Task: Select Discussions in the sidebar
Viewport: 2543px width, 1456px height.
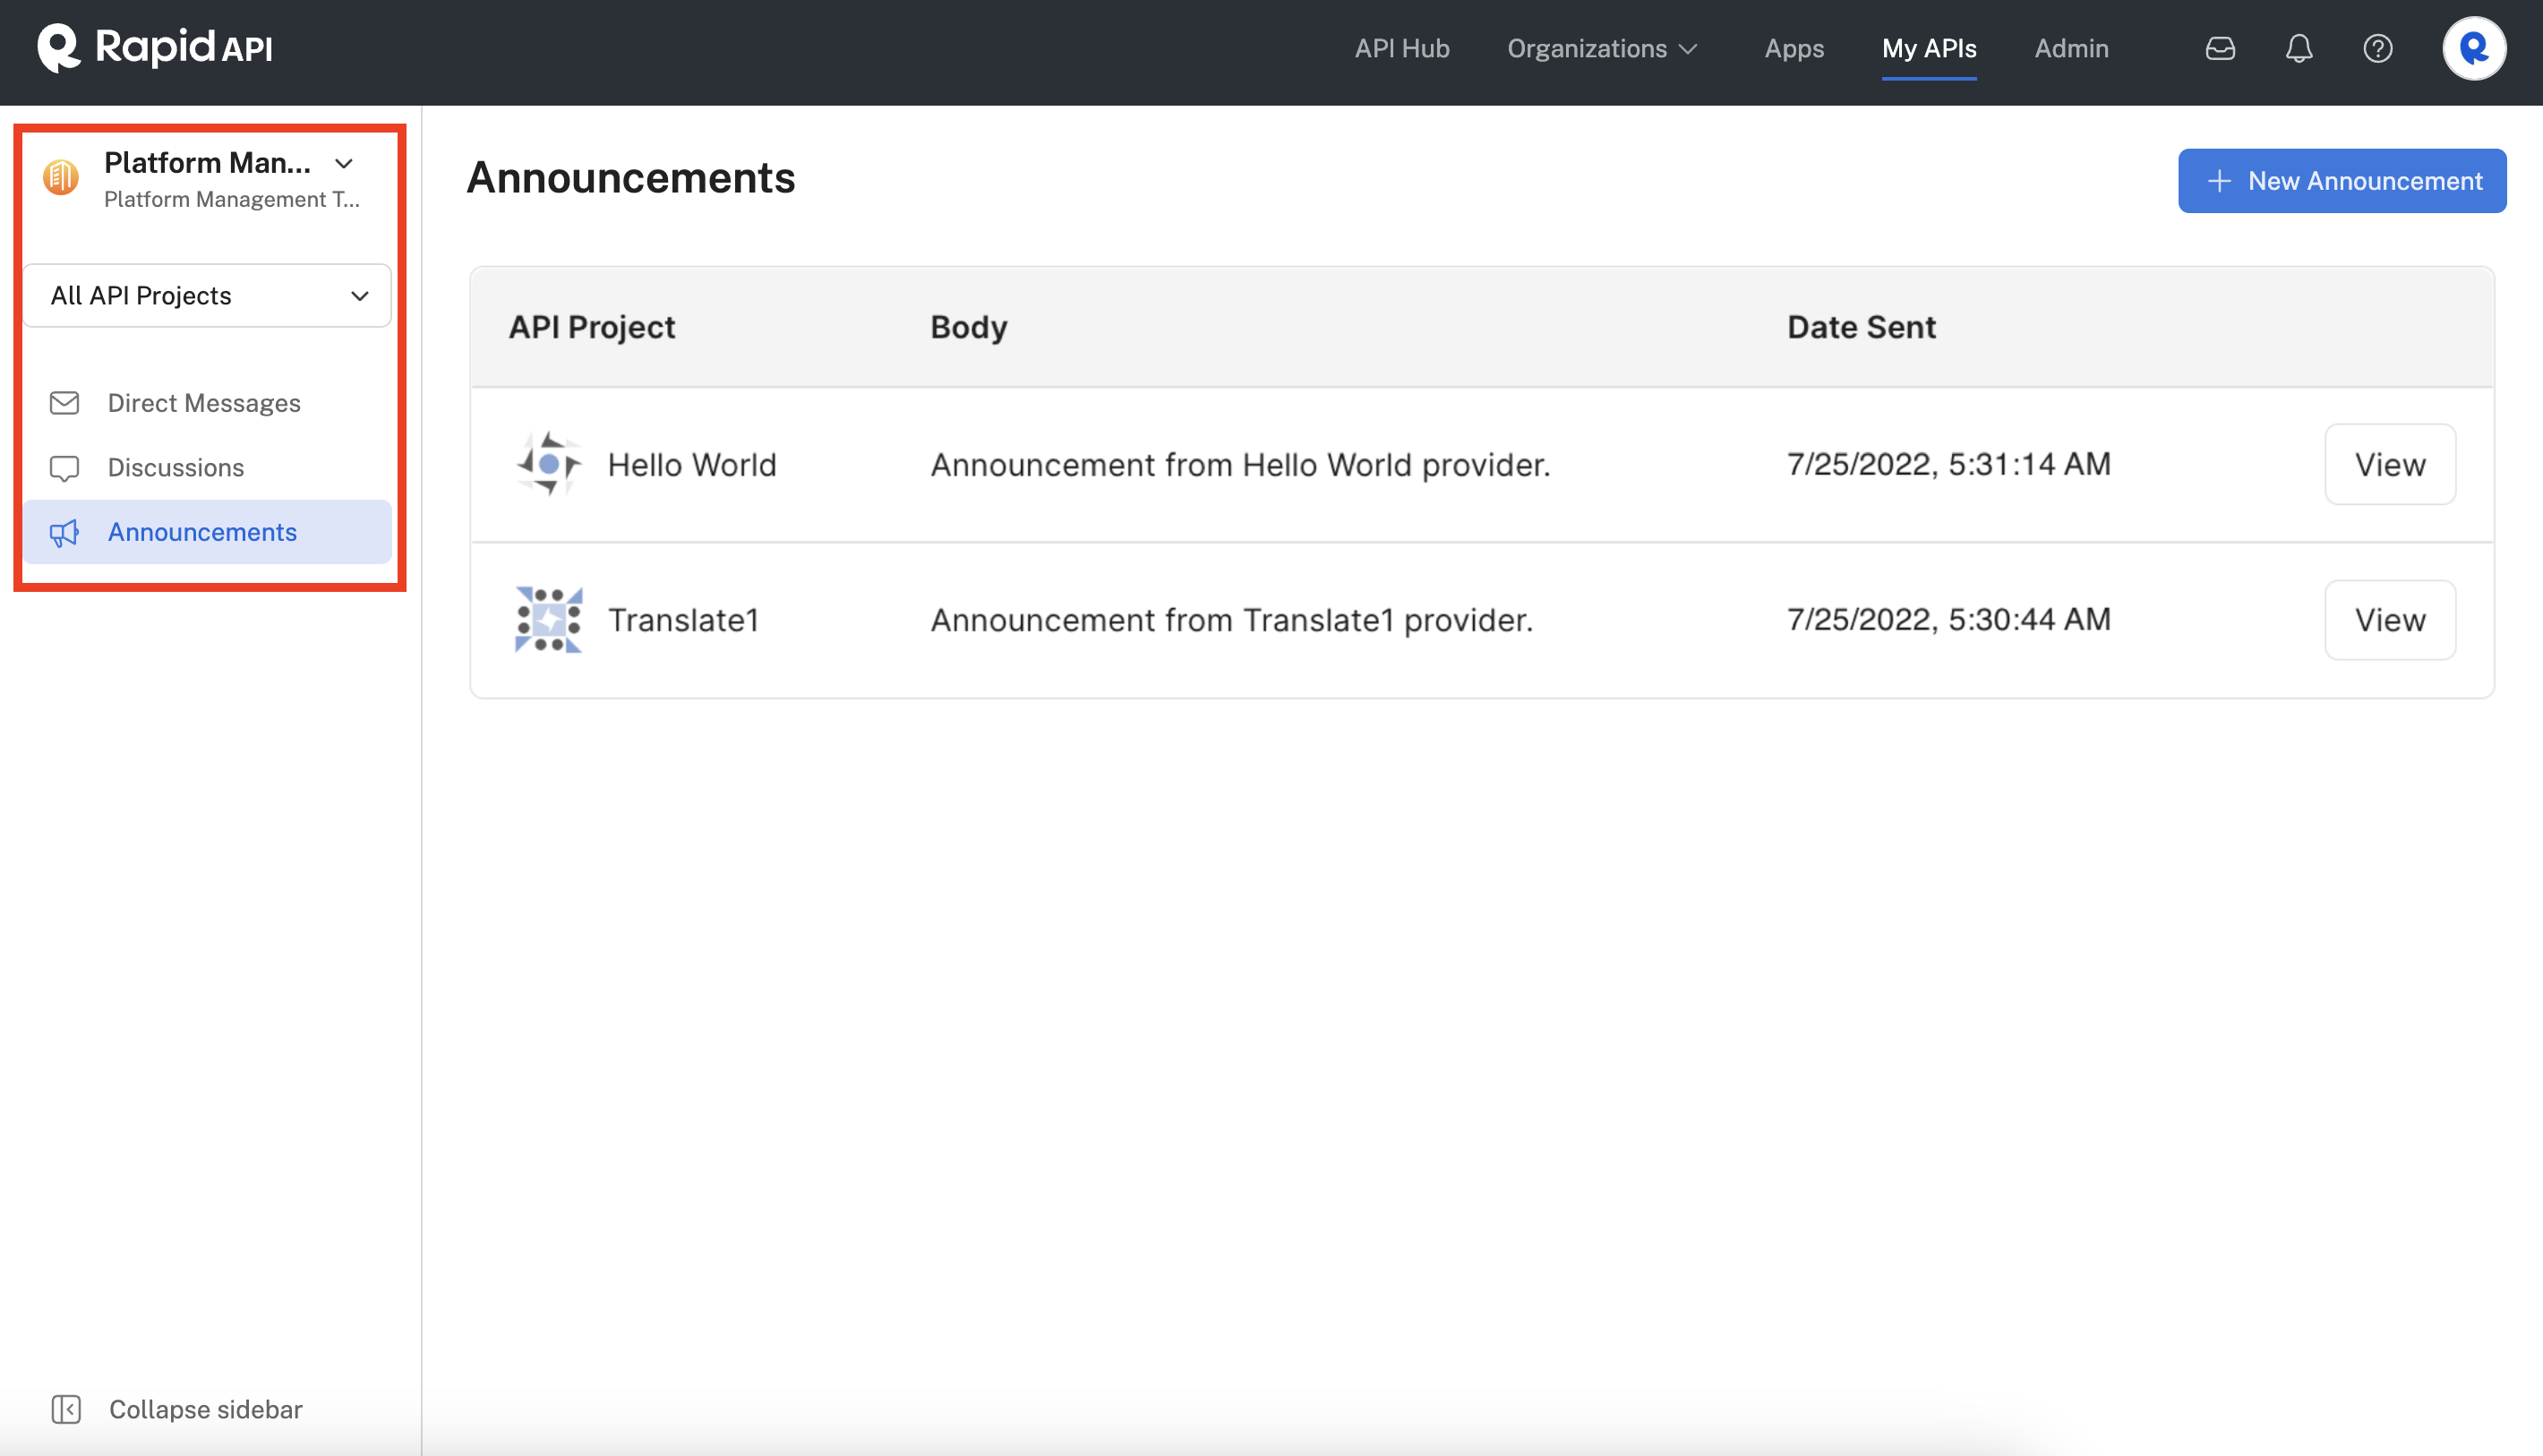Action: tap(176, 468)
